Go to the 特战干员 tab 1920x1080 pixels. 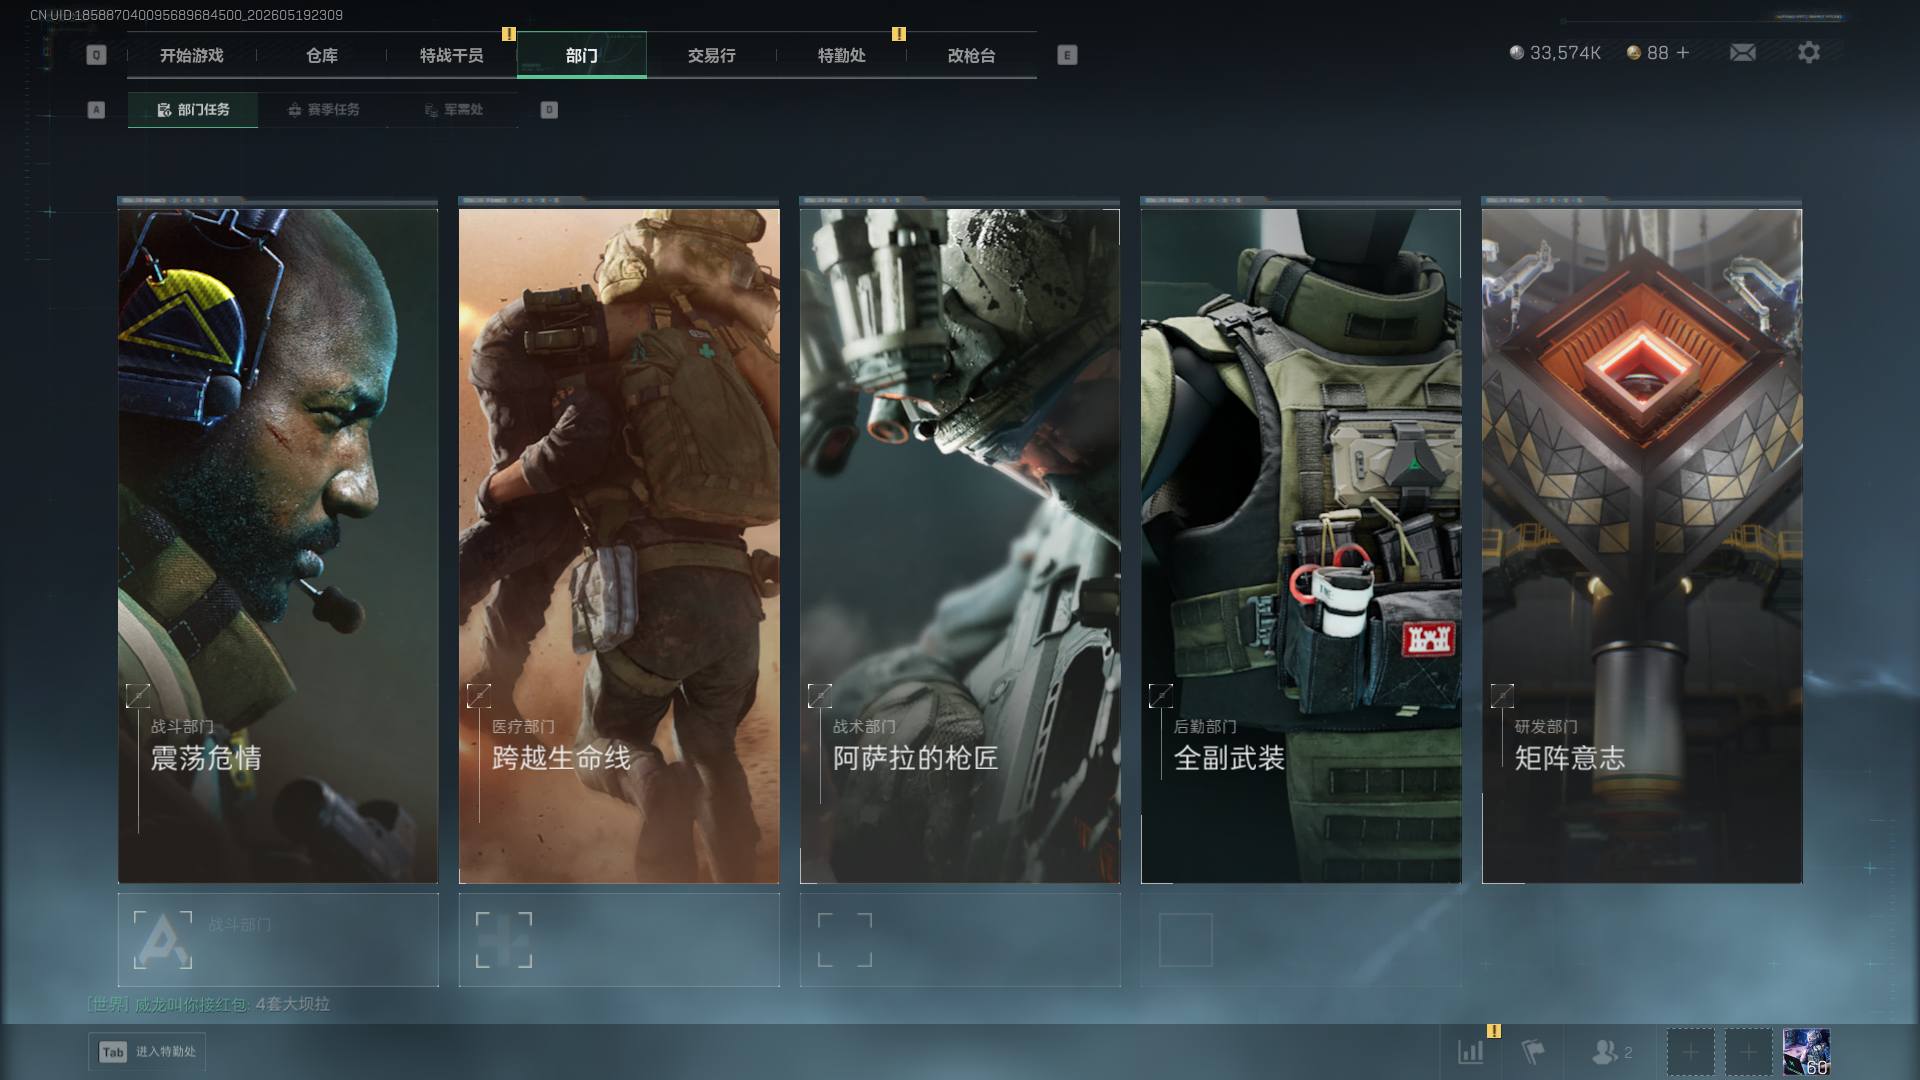pyautogui.click(x=452, y=55)
